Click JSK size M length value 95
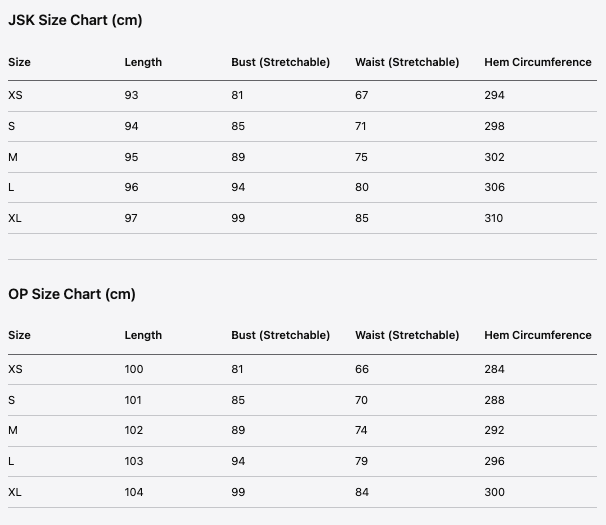606x525 pixels. (131, 157)
